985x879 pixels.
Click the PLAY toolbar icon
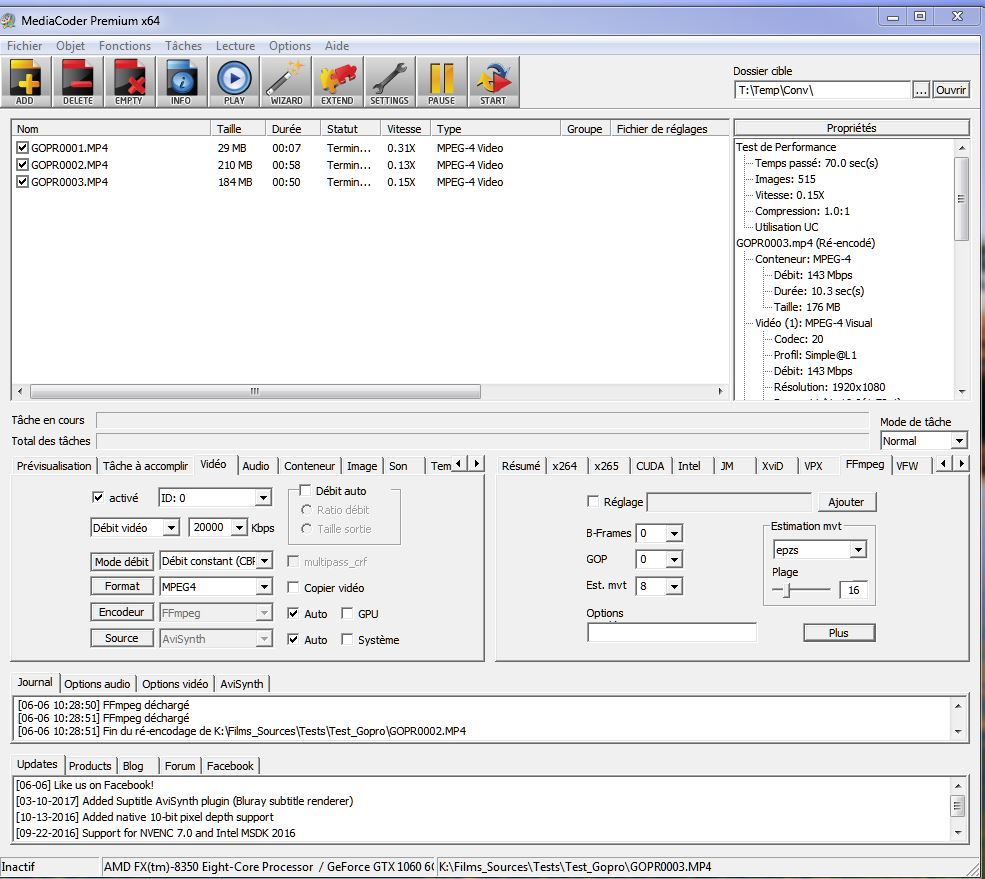click(x=234, y=82)
